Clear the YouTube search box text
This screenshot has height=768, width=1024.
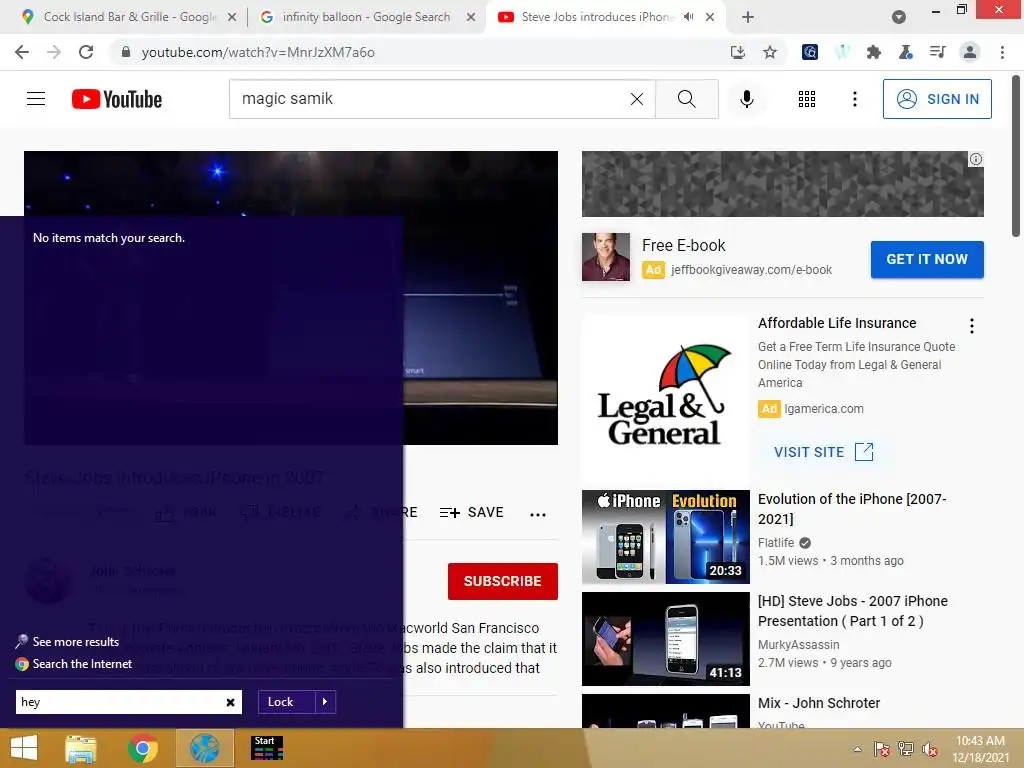637,99
